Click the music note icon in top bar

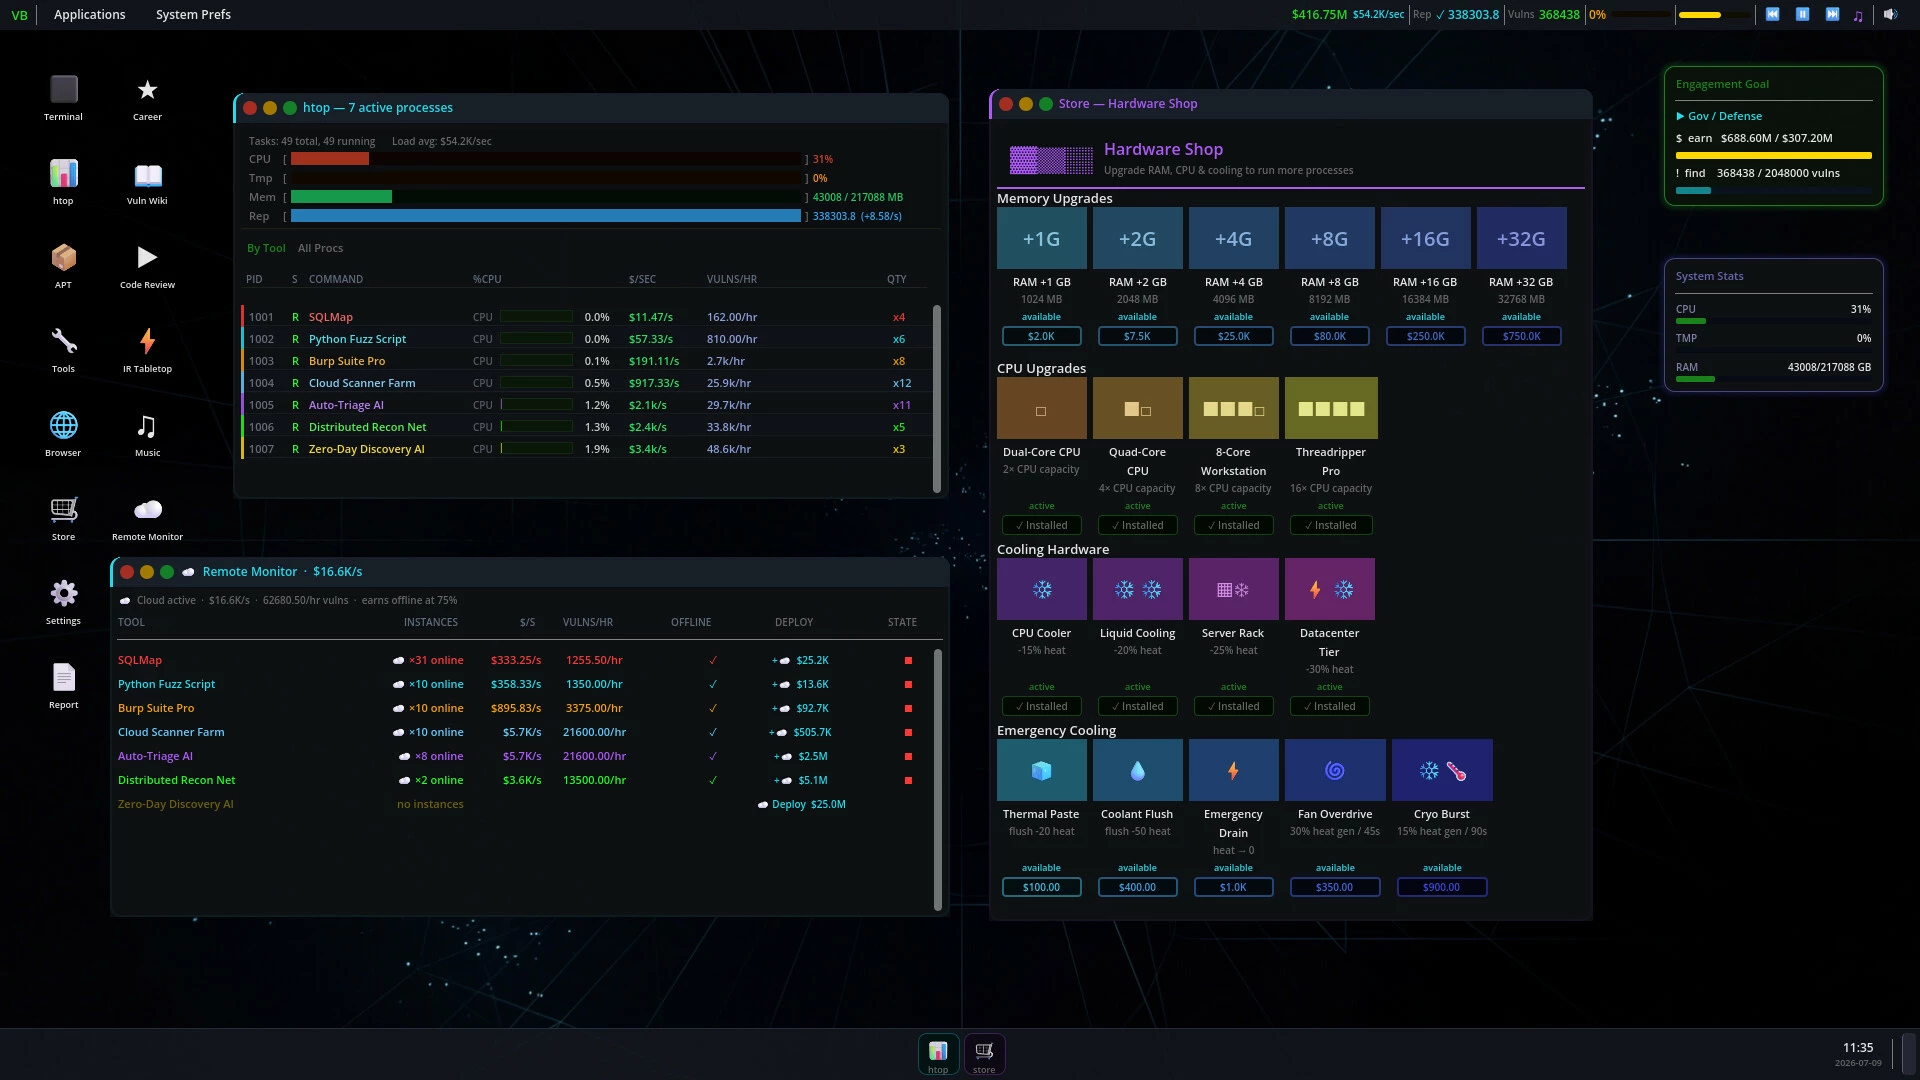[x=1858, y=15]
